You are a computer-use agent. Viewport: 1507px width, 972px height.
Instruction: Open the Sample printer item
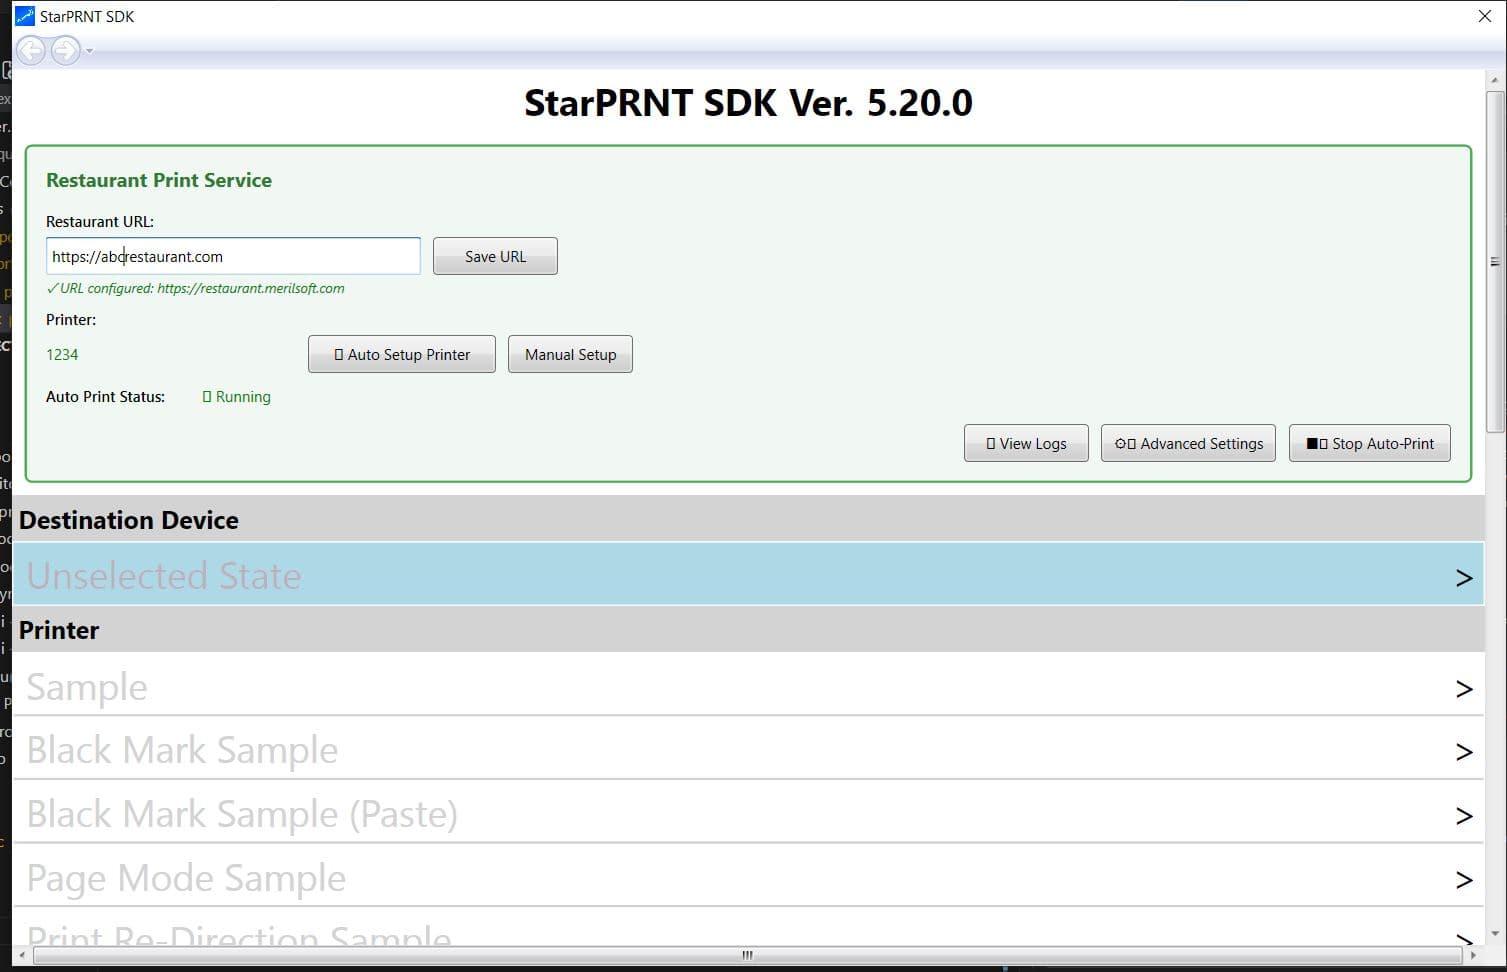(748, 686)
